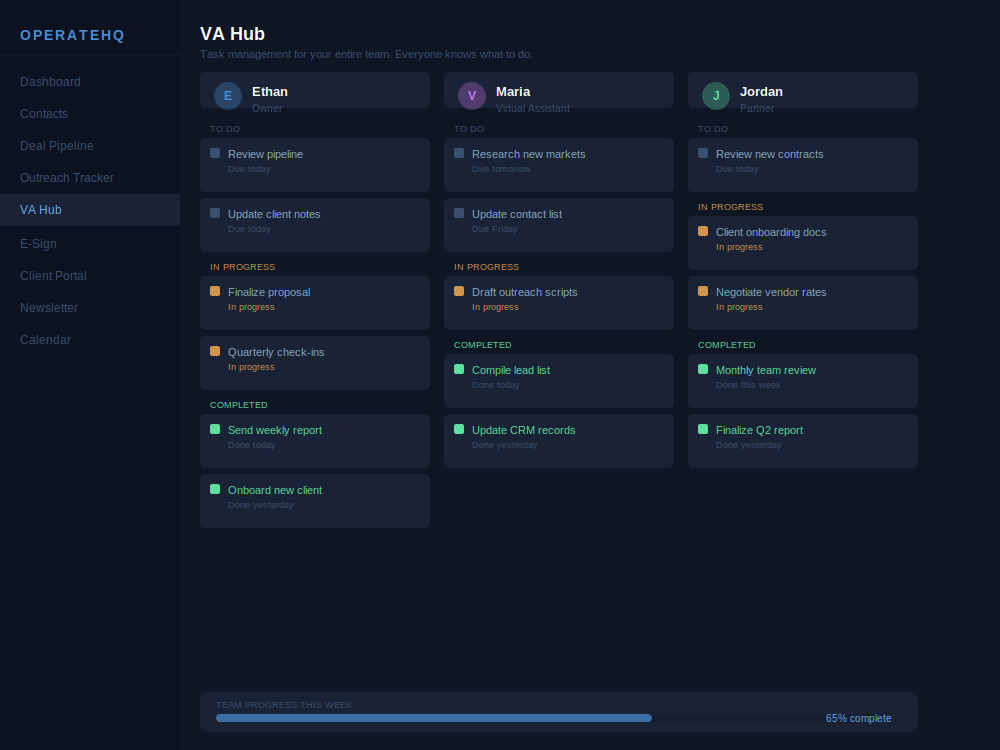Open Send weekly report task title
The width and height of the screenshot is (1000, 750).
pyautogui.click(x=275, y=430)
